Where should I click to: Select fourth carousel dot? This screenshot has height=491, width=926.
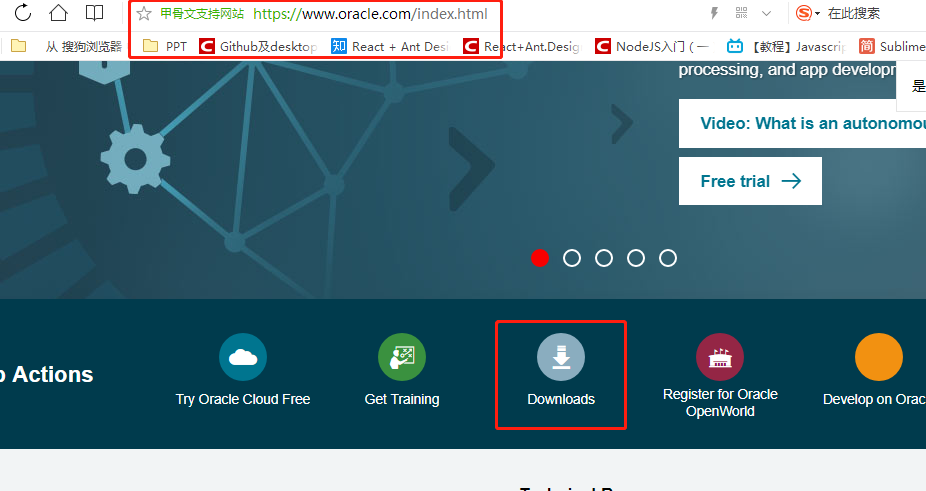click(635, 258)
